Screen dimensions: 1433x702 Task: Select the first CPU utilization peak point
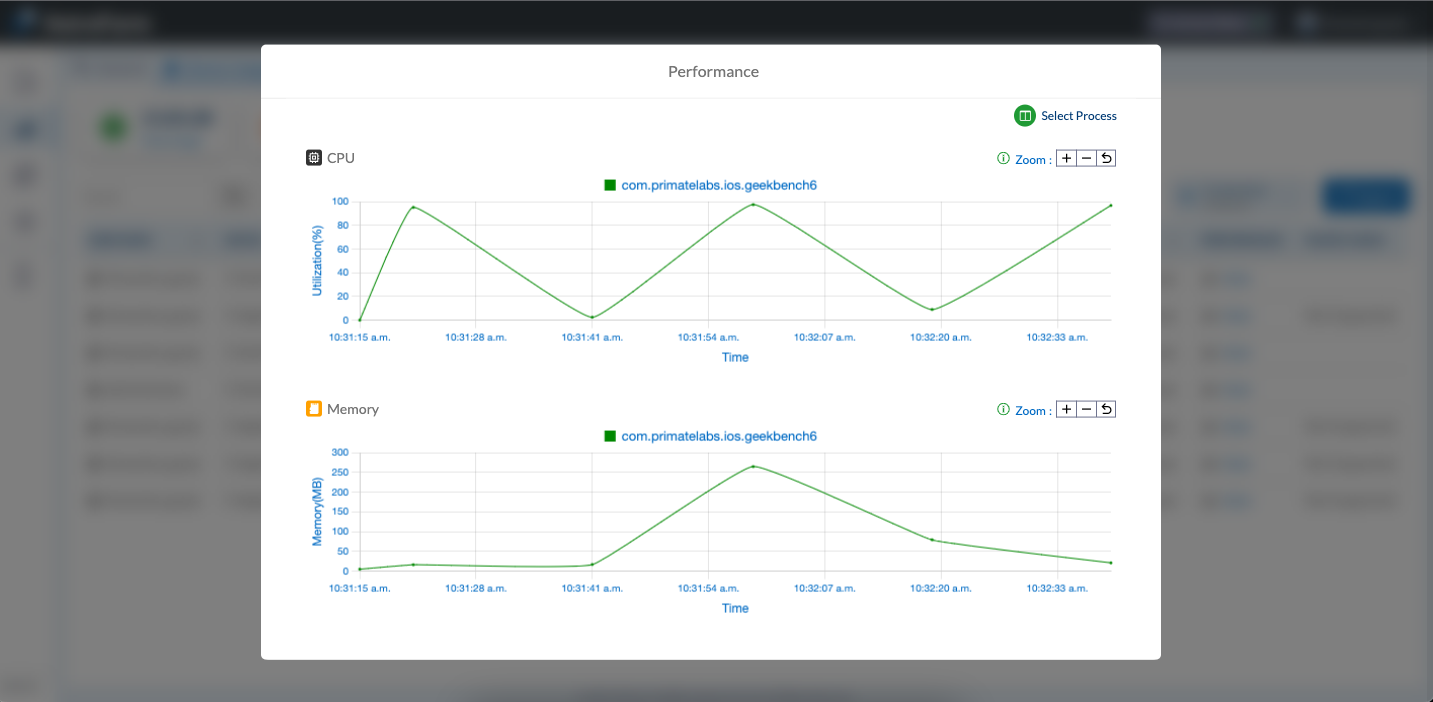click(x=413, y=207)
